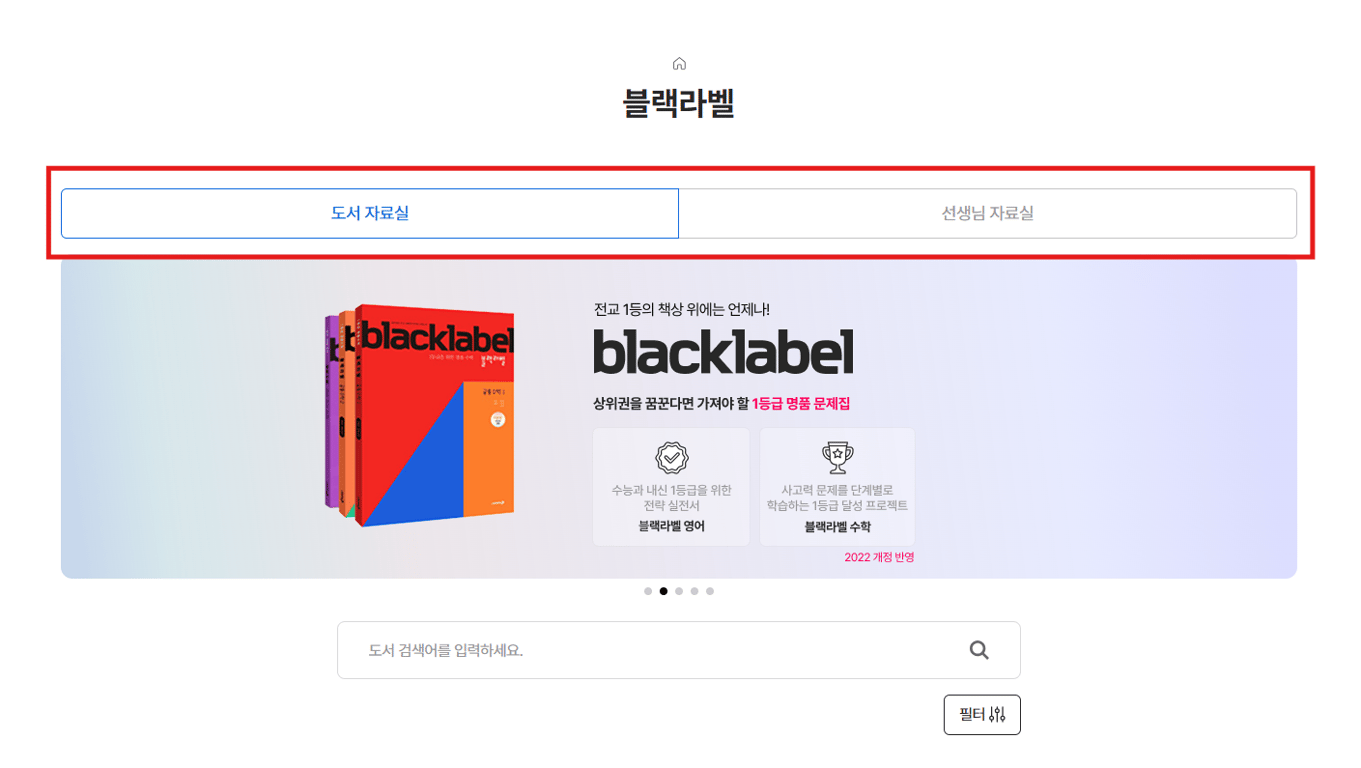Go to the home icon above 블랙라벨
The height and width of the screenshot is (768, 1361).
click(679, 64)
